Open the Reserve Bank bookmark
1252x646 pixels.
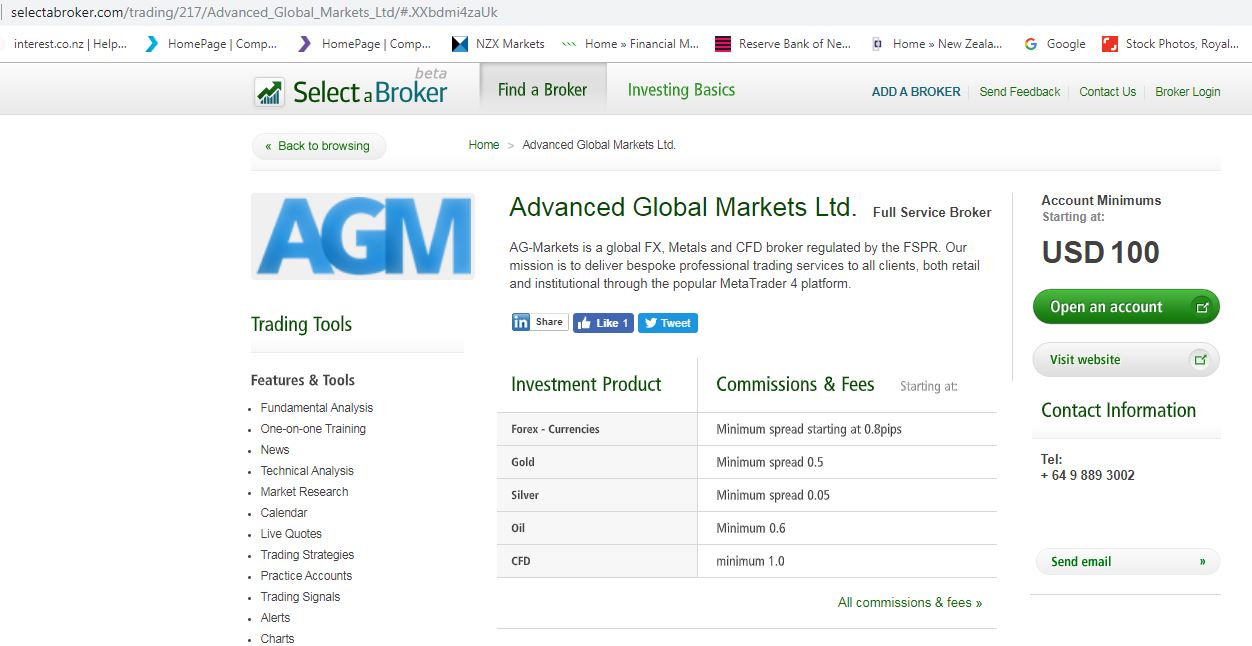click(x=784, y=44)
